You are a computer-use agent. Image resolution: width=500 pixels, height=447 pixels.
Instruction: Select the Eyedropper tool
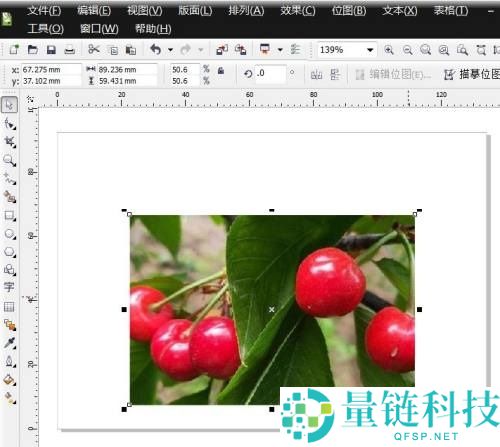pyautogui.click(x=9, y=343)
